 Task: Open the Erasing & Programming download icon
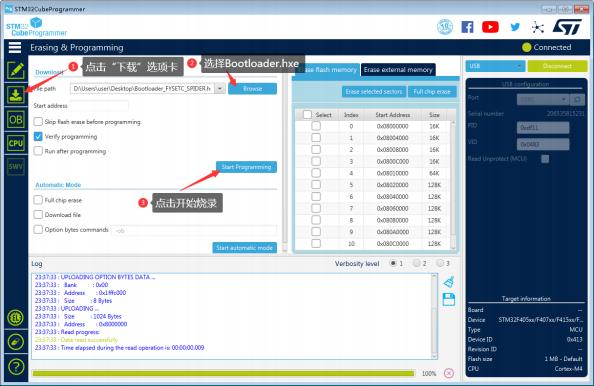click(16, 94)
